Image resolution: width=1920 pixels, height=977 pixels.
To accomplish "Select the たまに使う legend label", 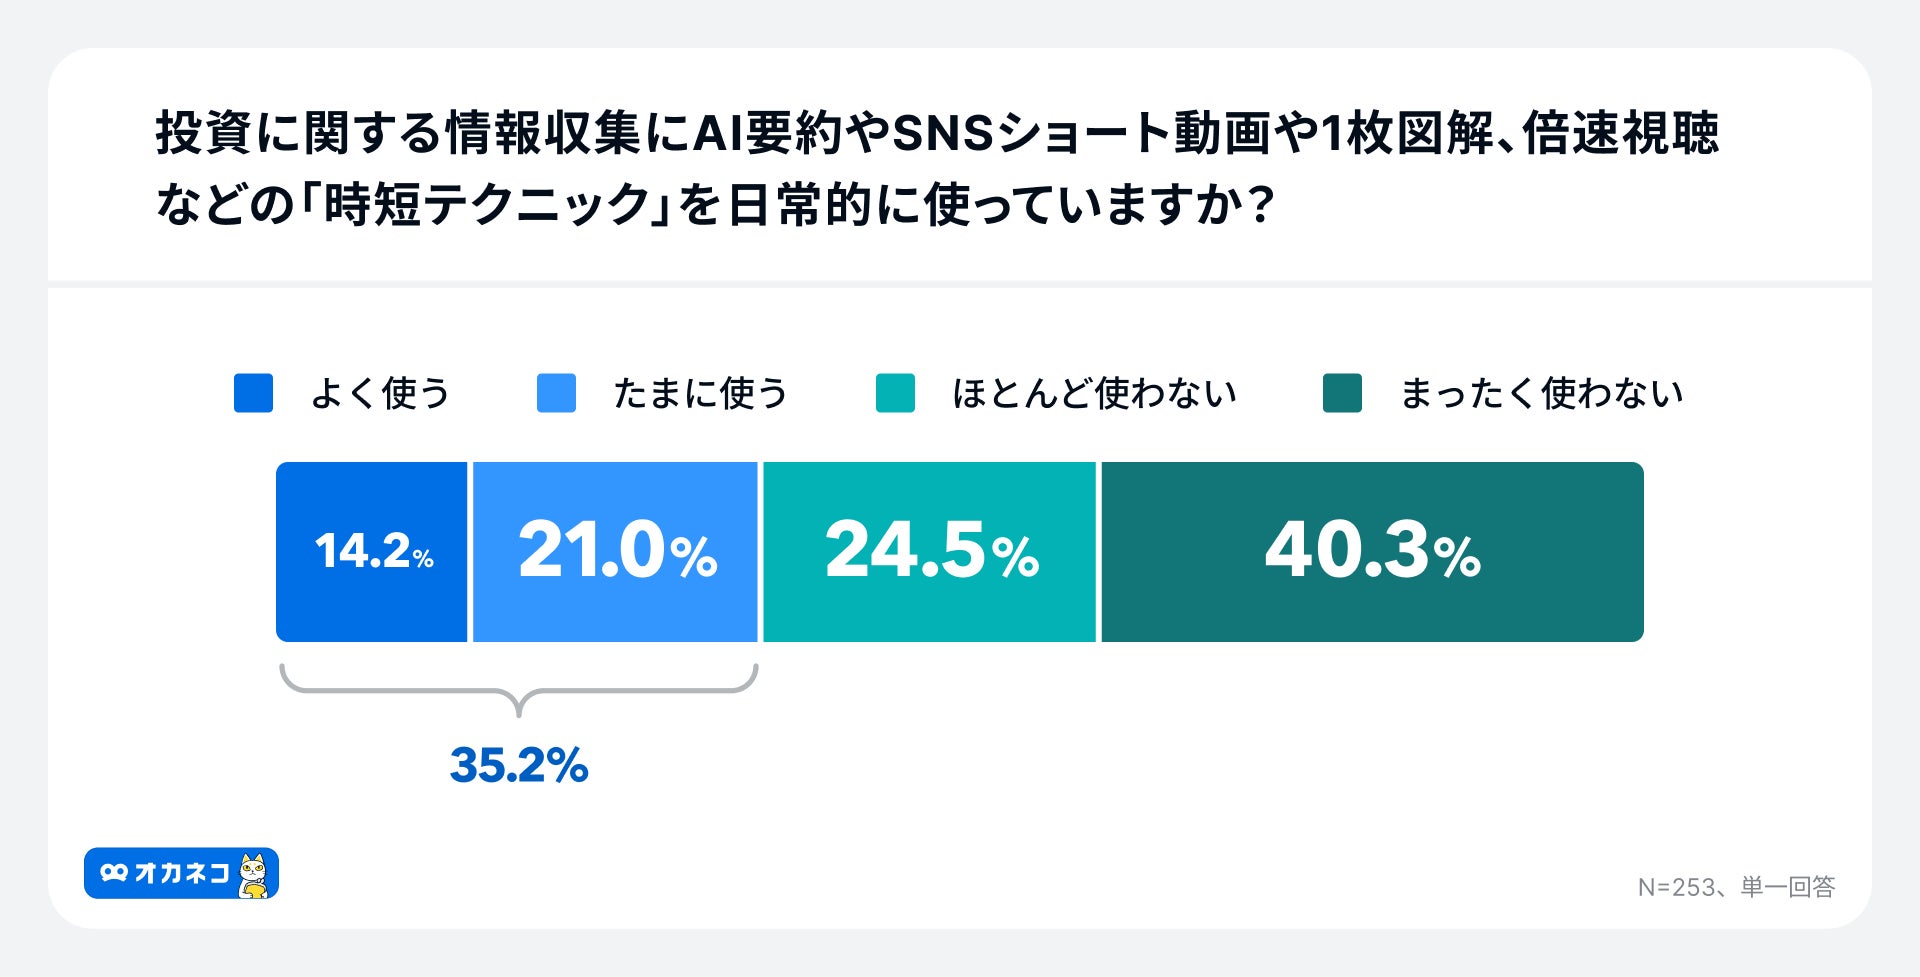I will [x=700, y=393].
